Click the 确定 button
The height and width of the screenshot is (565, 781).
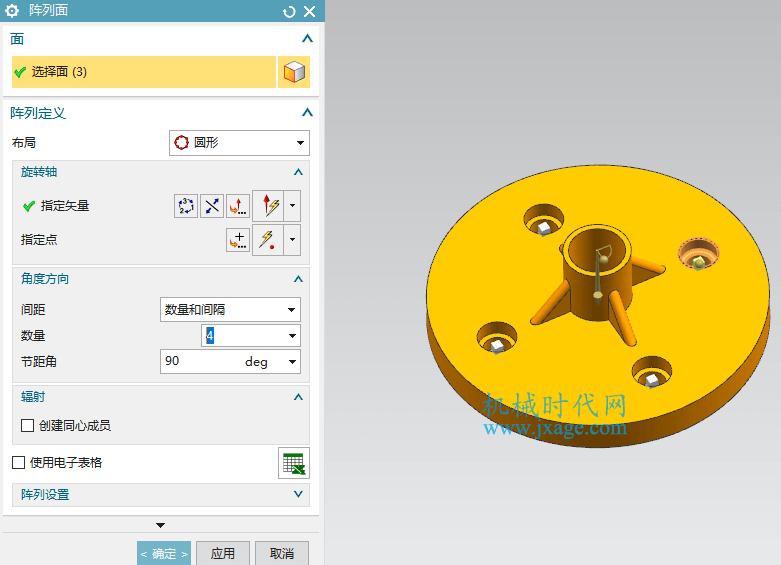click(164, 554)
